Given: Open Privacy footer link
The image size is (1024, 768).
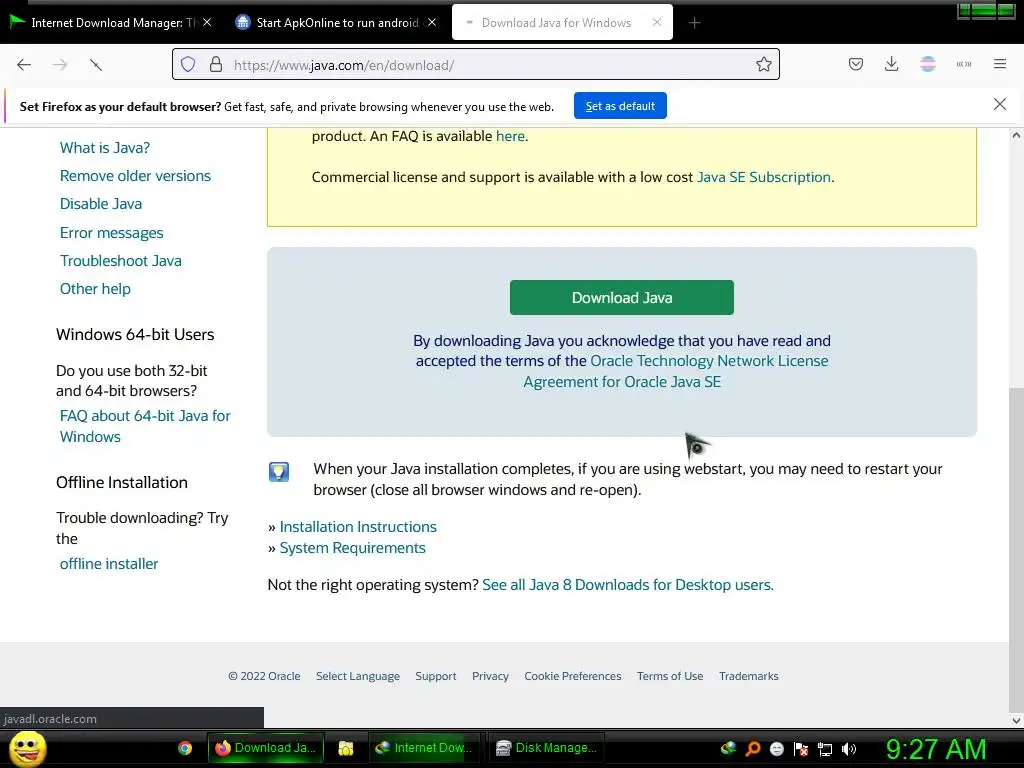Looking at the screenshot, I should (x=490, y=677).
